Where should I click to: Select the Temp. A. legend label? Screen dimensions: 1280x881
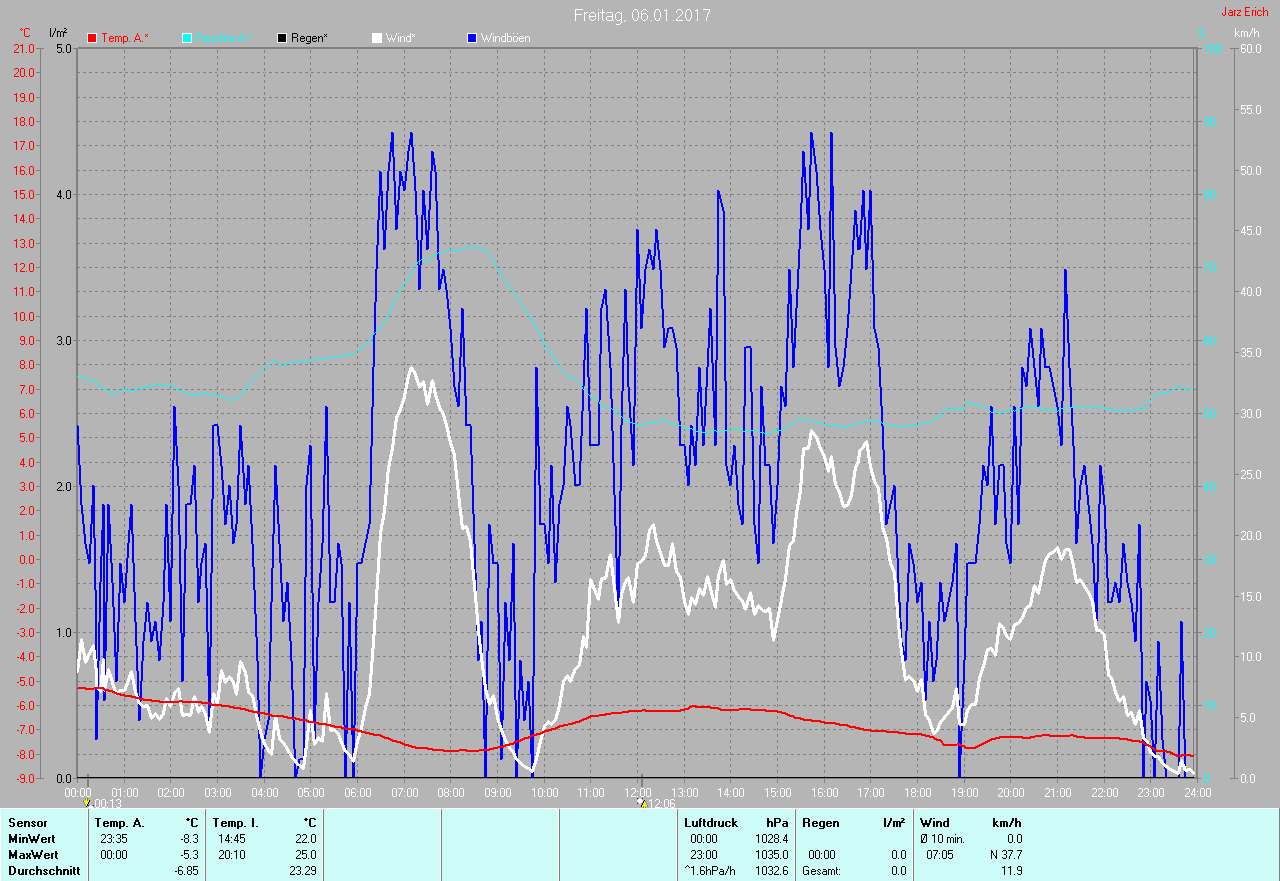[125, 38]
